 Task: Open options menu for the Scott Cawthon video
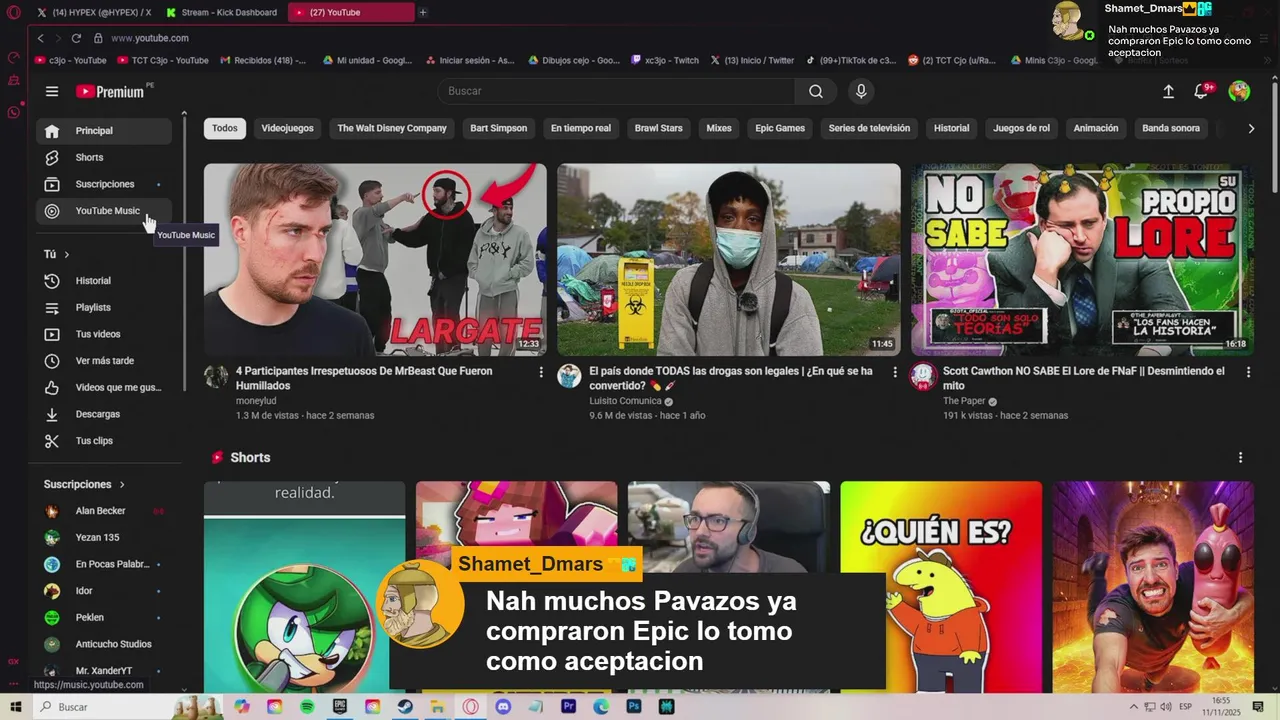(x=1248, y=372)
